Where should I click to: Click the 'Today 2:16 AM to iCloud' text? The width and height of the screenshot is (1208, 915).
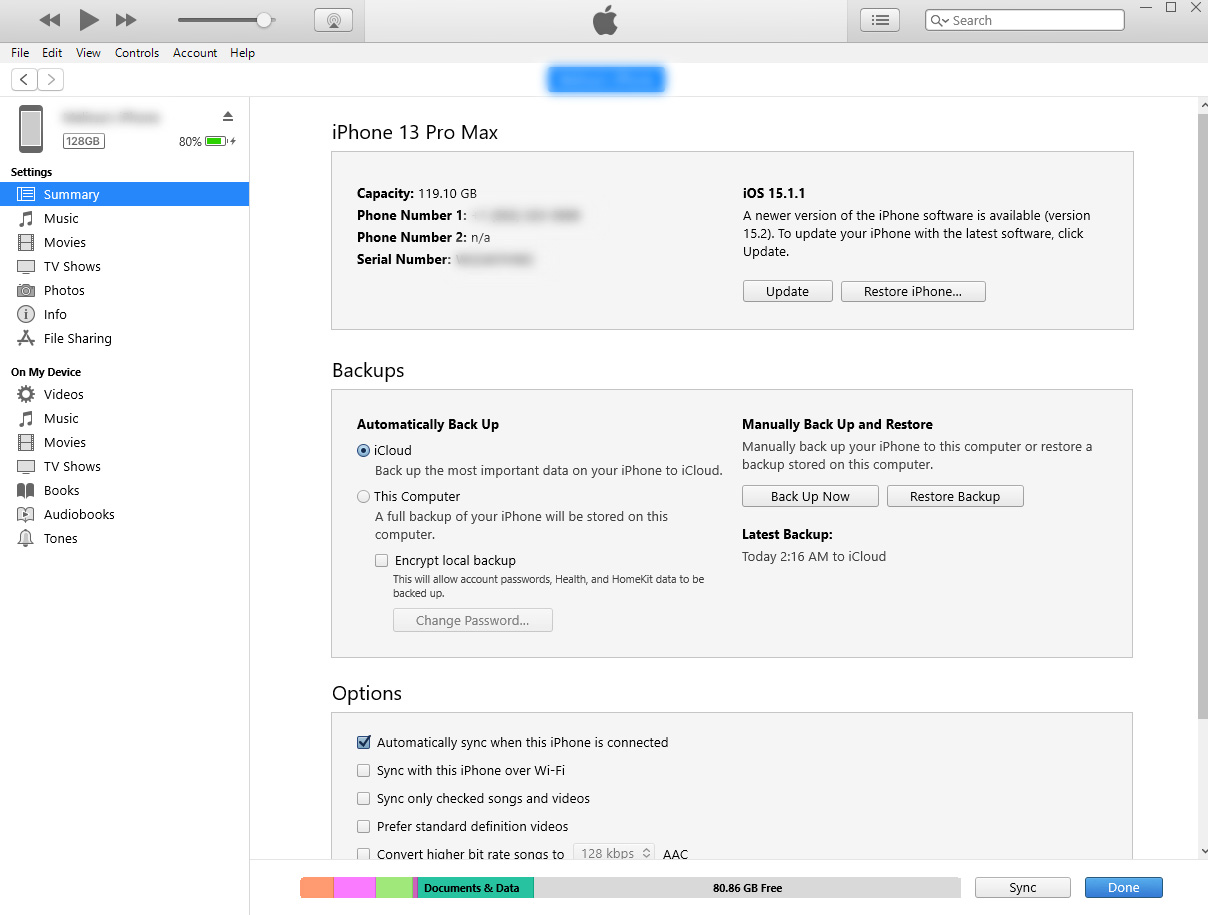[814, 557]
